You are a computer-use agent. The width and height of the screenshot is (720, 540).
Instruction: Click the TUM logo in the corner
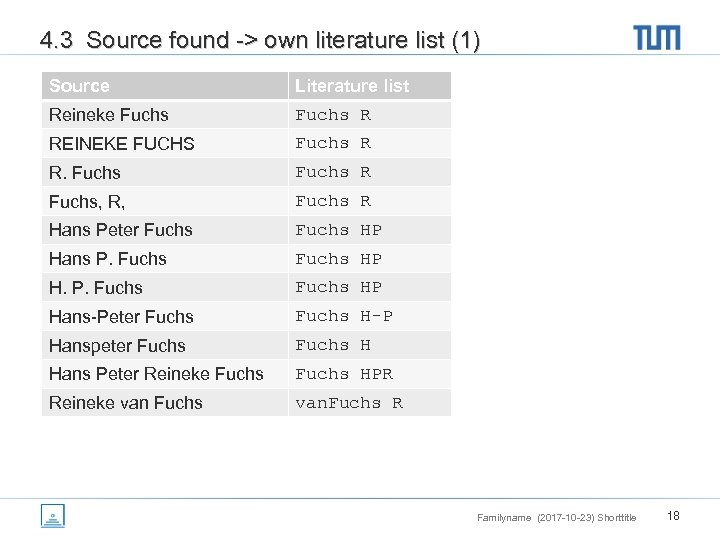pos(657,38)
